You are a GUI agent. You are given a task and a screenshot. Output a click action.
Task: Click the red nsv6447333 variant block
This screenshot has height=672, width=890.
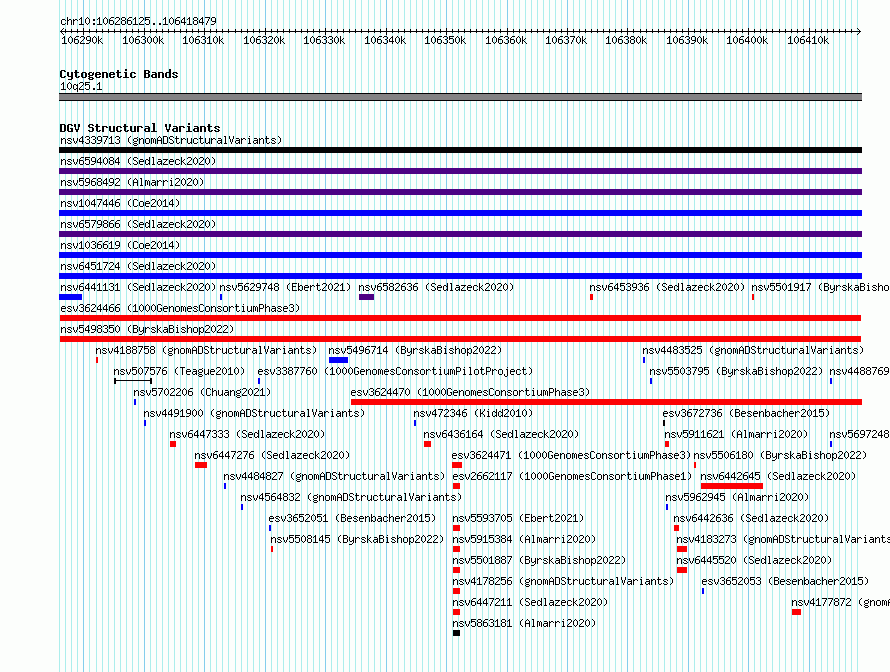click(x=173, y=444)
